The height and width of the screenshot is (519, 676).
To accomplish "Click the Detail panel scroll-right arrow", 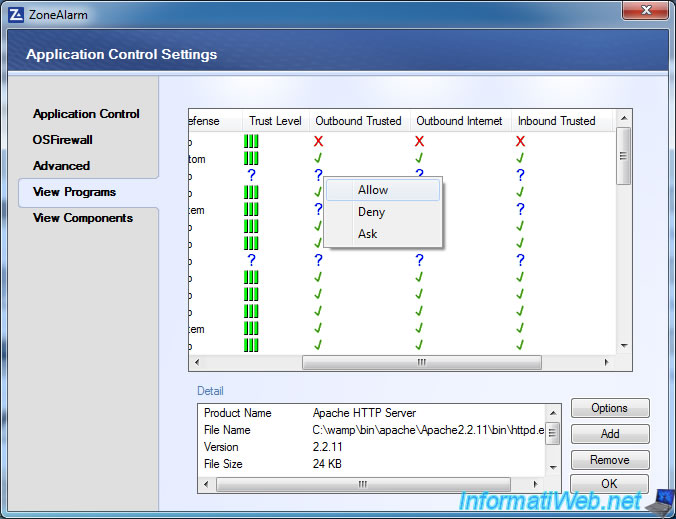I will (536, 484).
